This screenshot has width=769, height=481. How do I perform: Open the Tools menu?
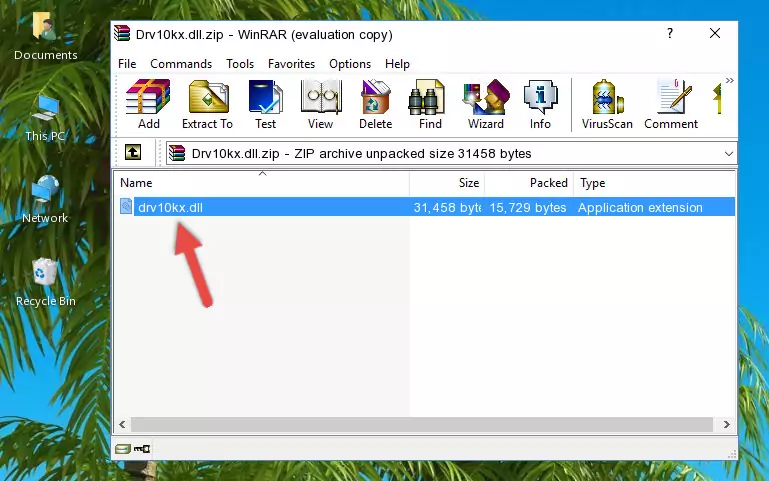coord(240,64)
